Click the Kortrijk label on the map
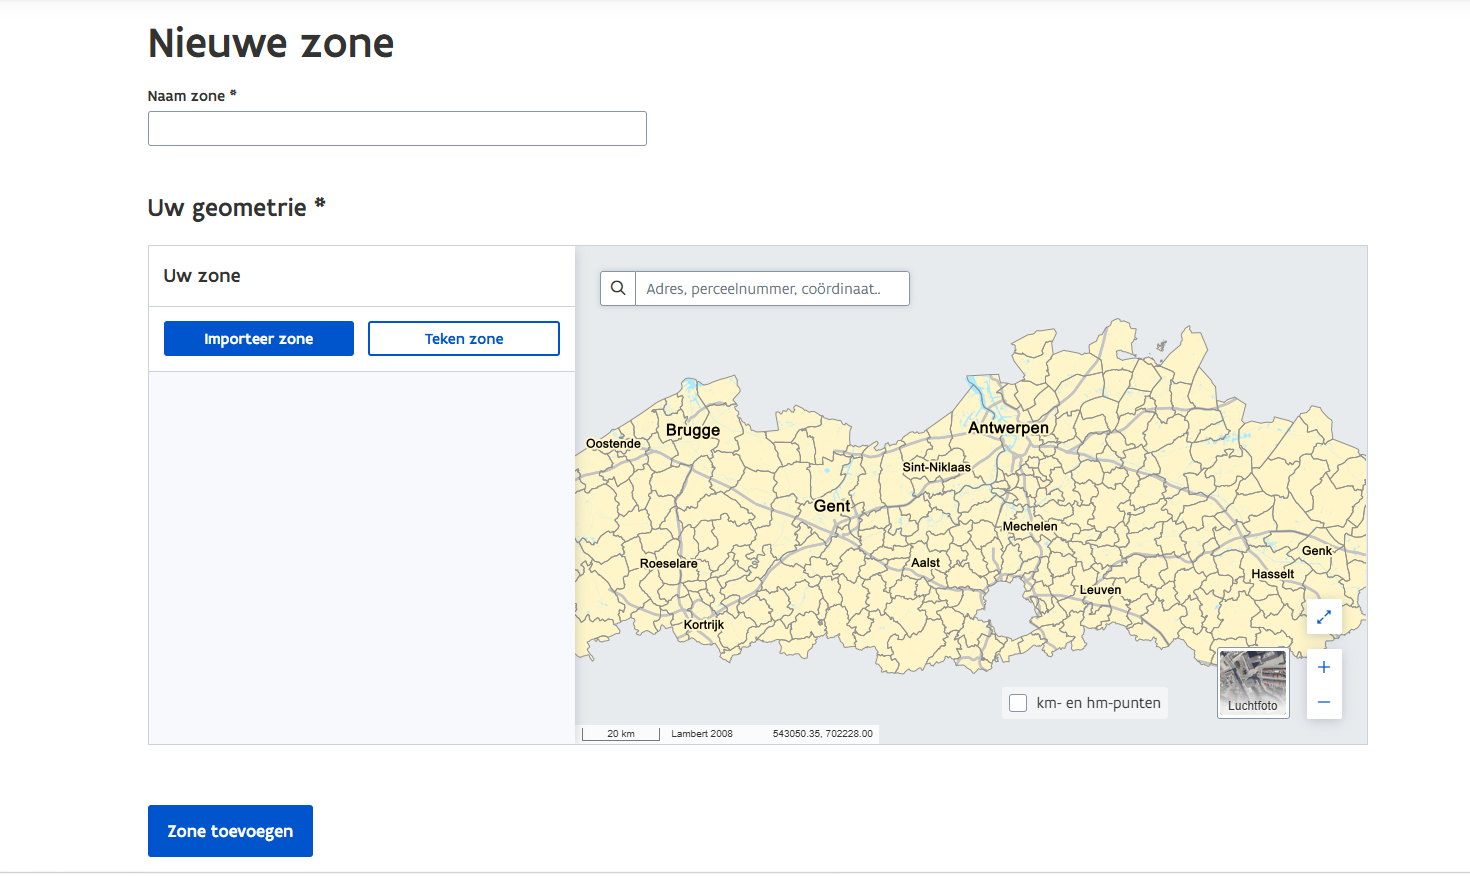Image resolution: width=1470 pixels, height=876 pixels. pyautogui.click(x=704, y=624)
